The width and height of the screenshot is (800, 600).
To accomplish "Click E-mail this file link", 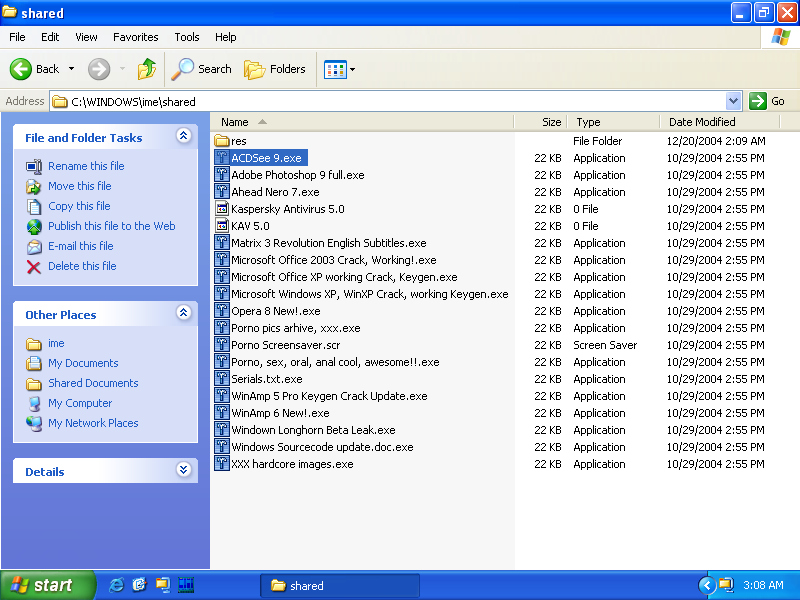I will (x=81, y=246).
